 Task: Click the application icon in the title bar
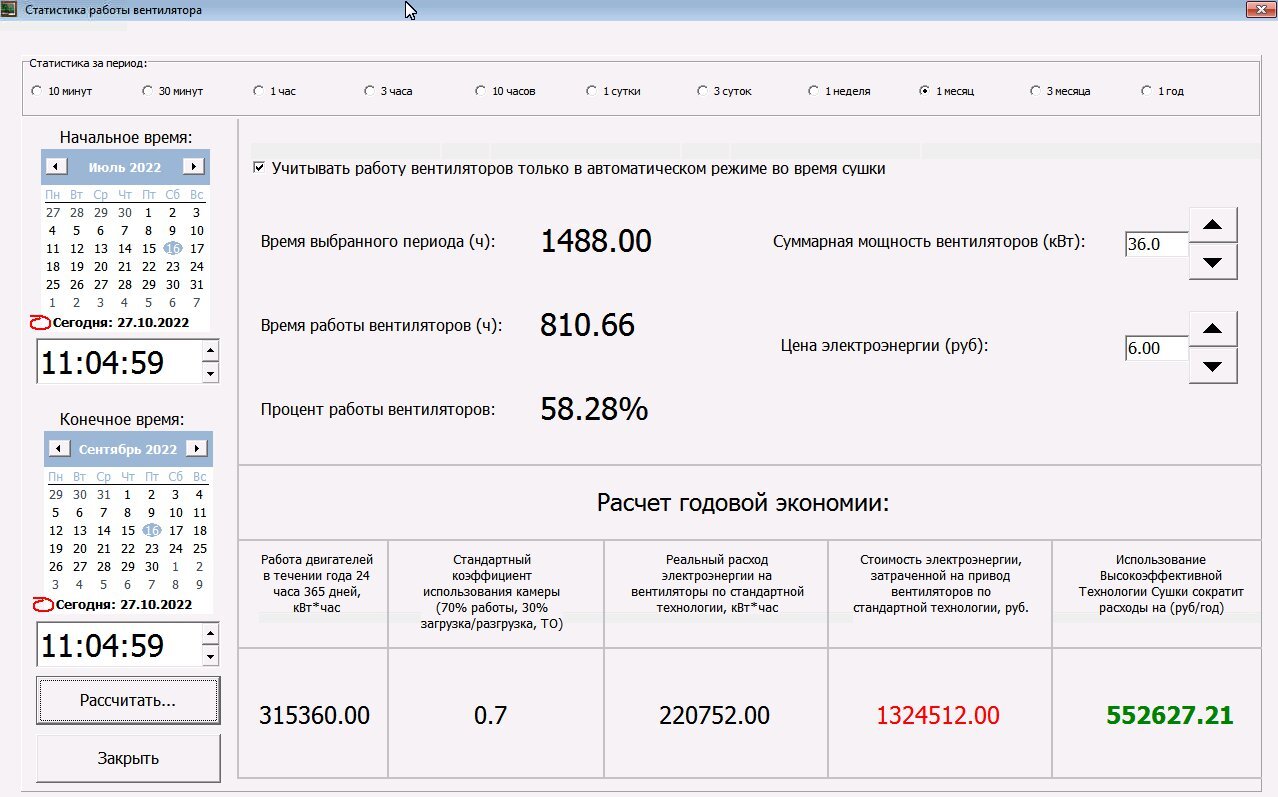(10, 9)
